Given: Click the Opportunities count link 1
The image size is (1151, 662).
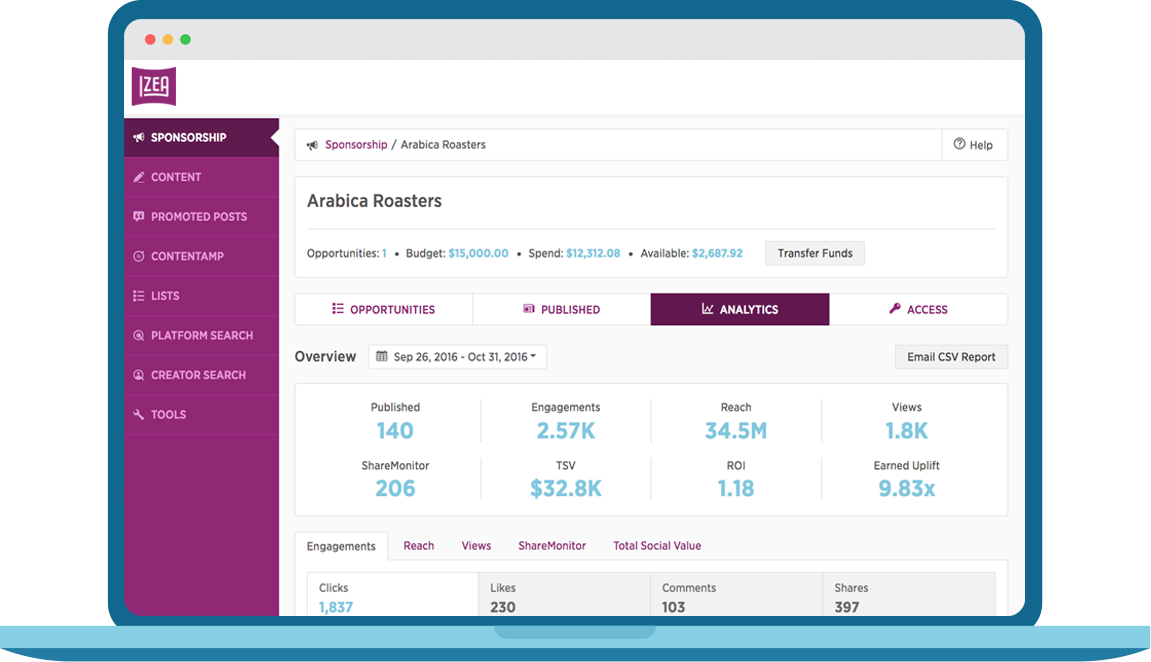Looking at the screenshot, I should 384,253.
